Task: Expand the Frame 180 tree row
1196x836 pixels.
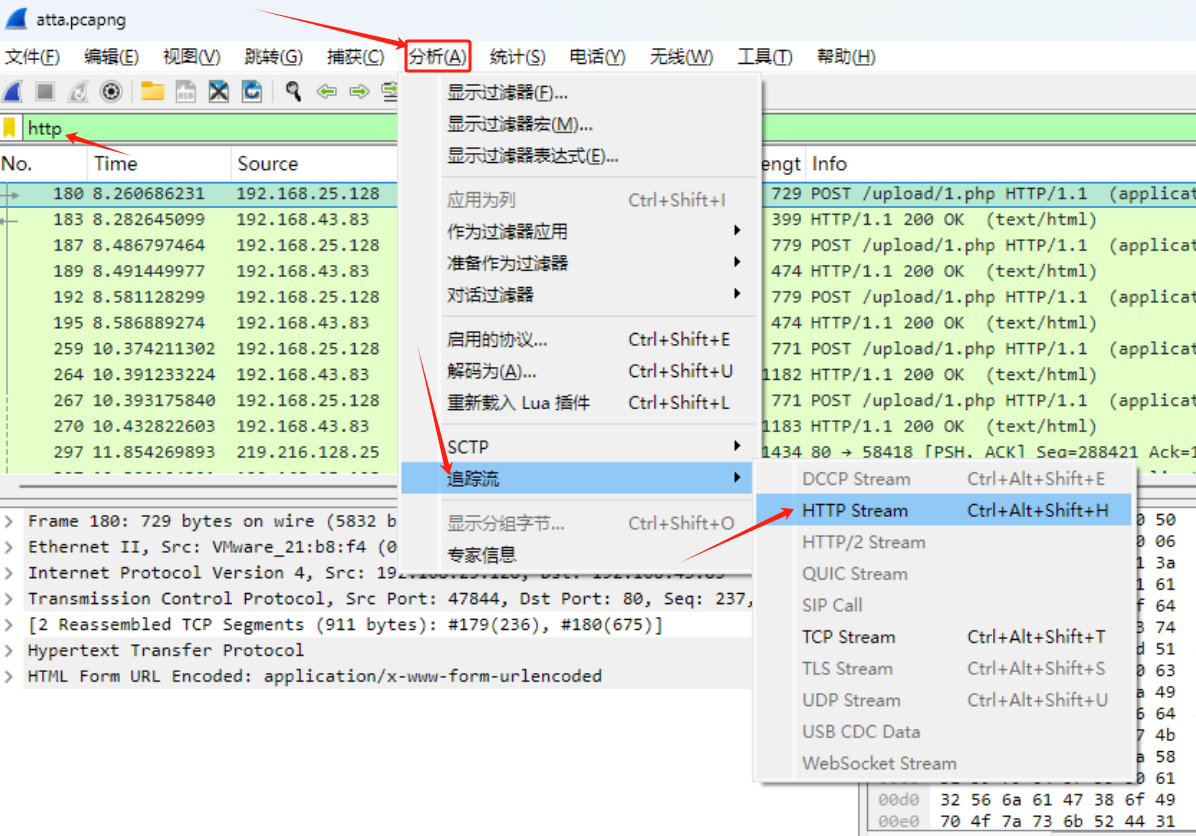Action: tap(9, 521)
